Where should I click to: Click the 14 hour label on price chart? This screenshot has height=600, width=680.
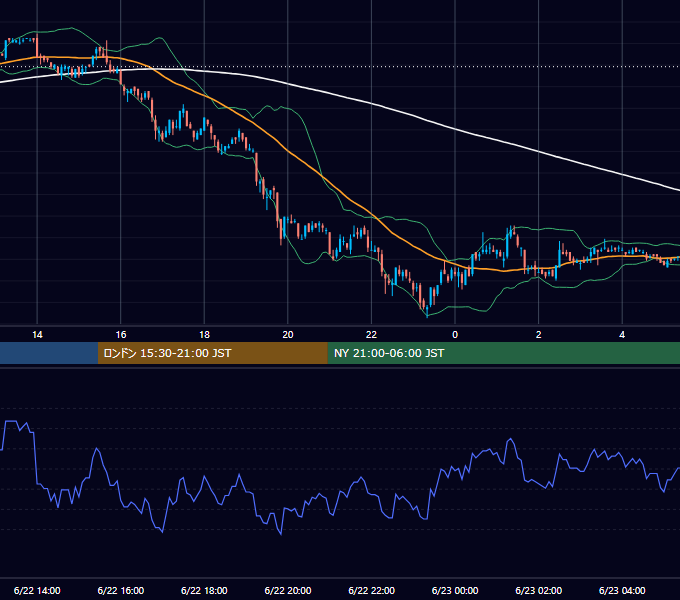pos(37,335)
